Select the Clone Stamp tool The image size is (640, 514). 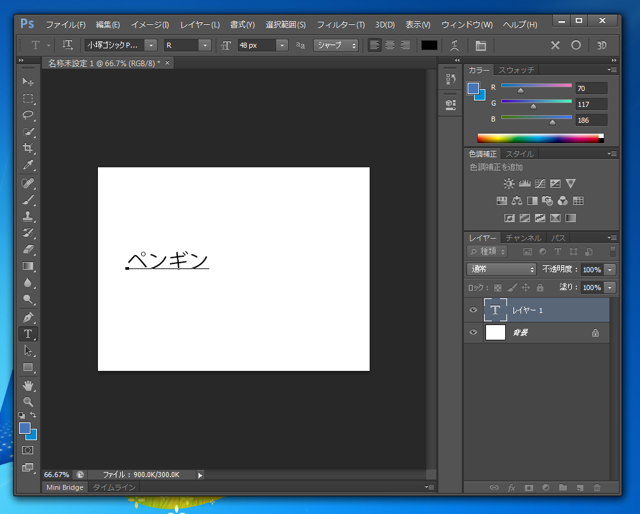(28, 216)
